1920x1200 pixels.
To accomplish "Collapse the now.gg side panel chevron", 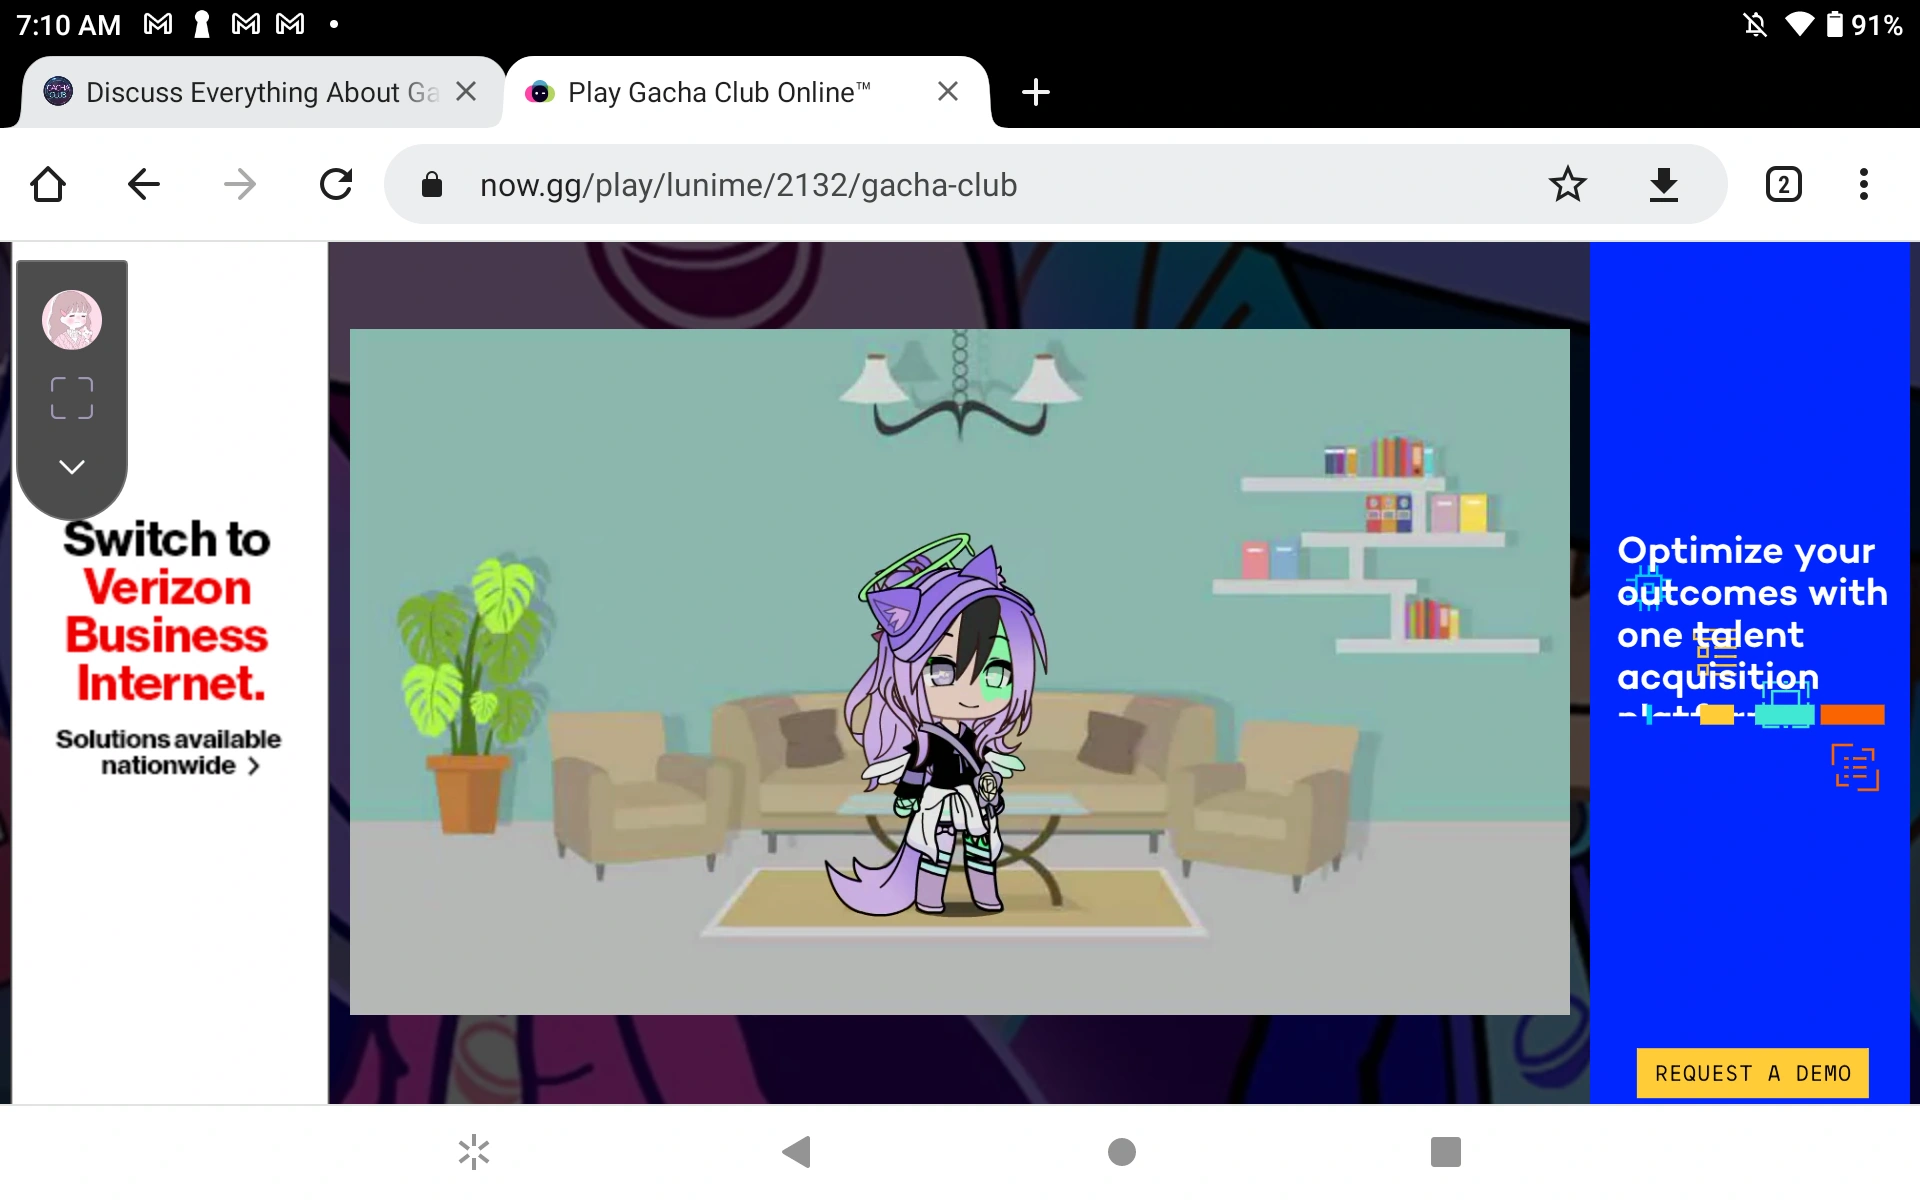I will pyautogui.click(x=72, y=467).
